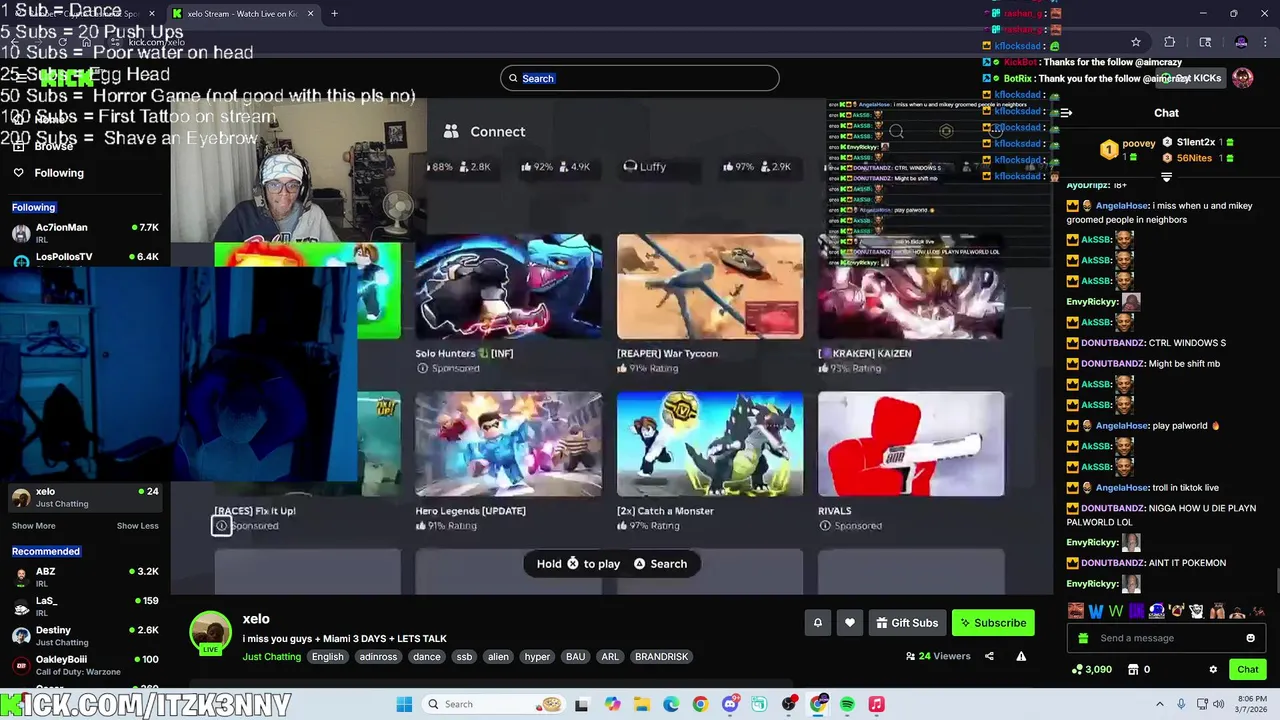Follow xelo with the heart button
Image resolution: width=1280 pixels, height=720 pixels.
click(x=849, y=623)
